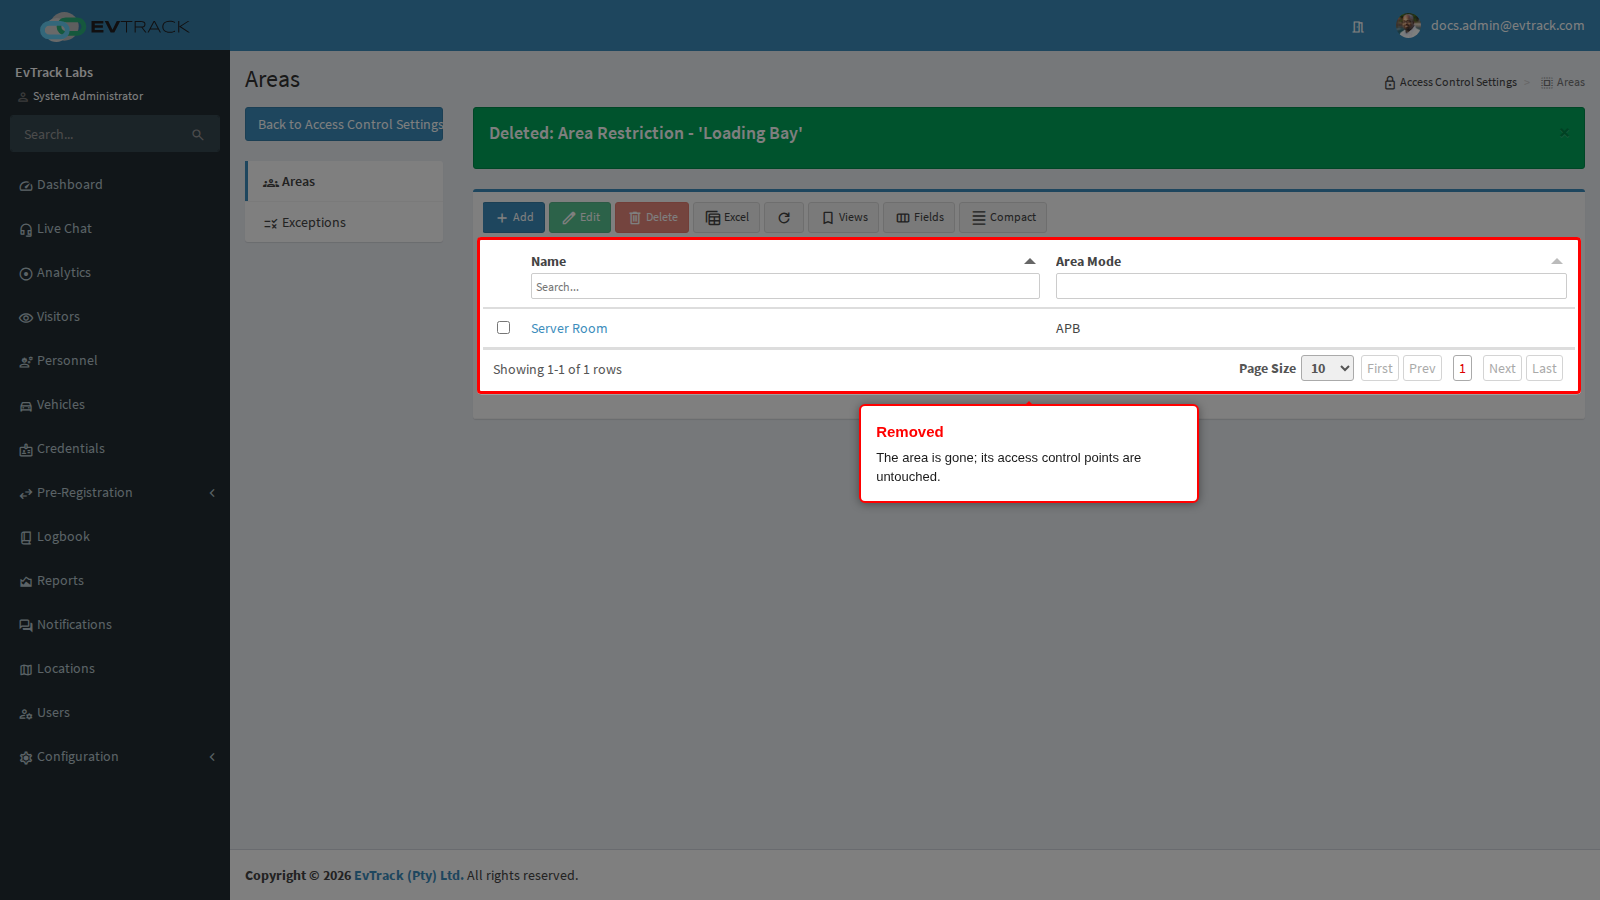Image resolution: width=1600 pixels, height=900 pixels.
Task: Open the Views menu button
Action: click(x=844, y=218)
